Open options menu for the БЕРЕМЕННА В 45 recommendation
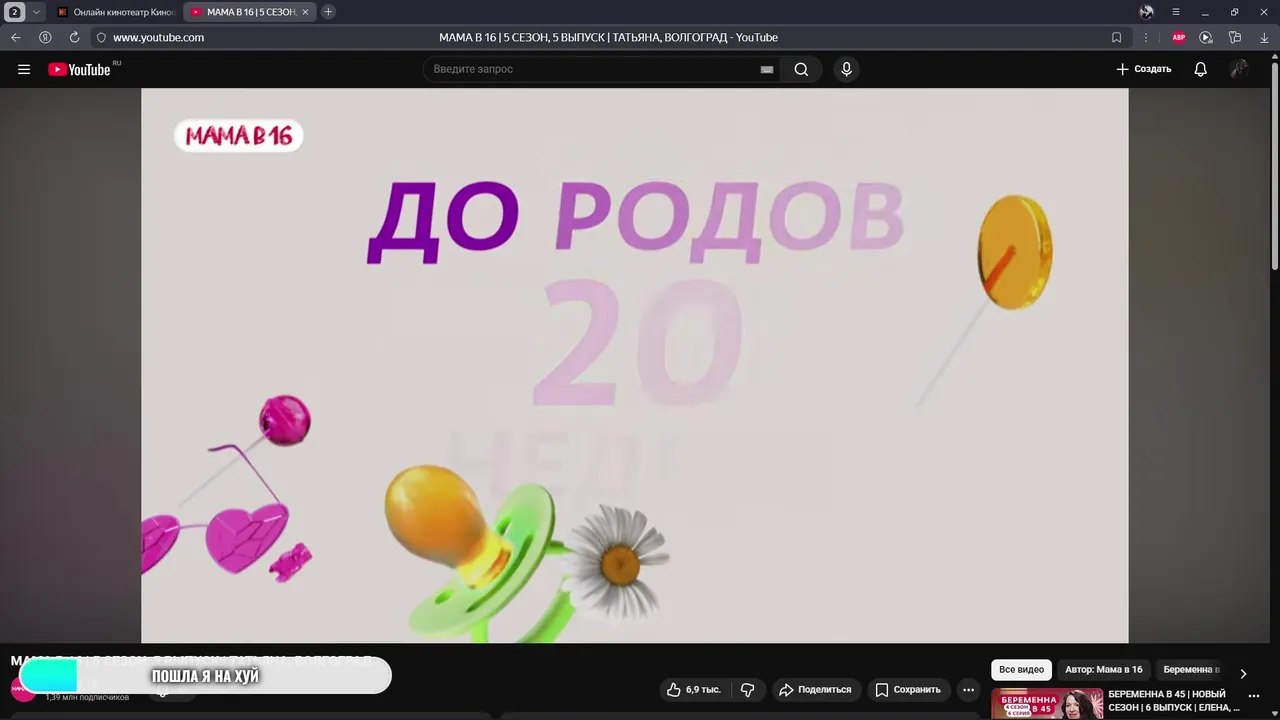Viewport: 1280px width, 720px height. pyautogui.click(x=1254, y=697)
